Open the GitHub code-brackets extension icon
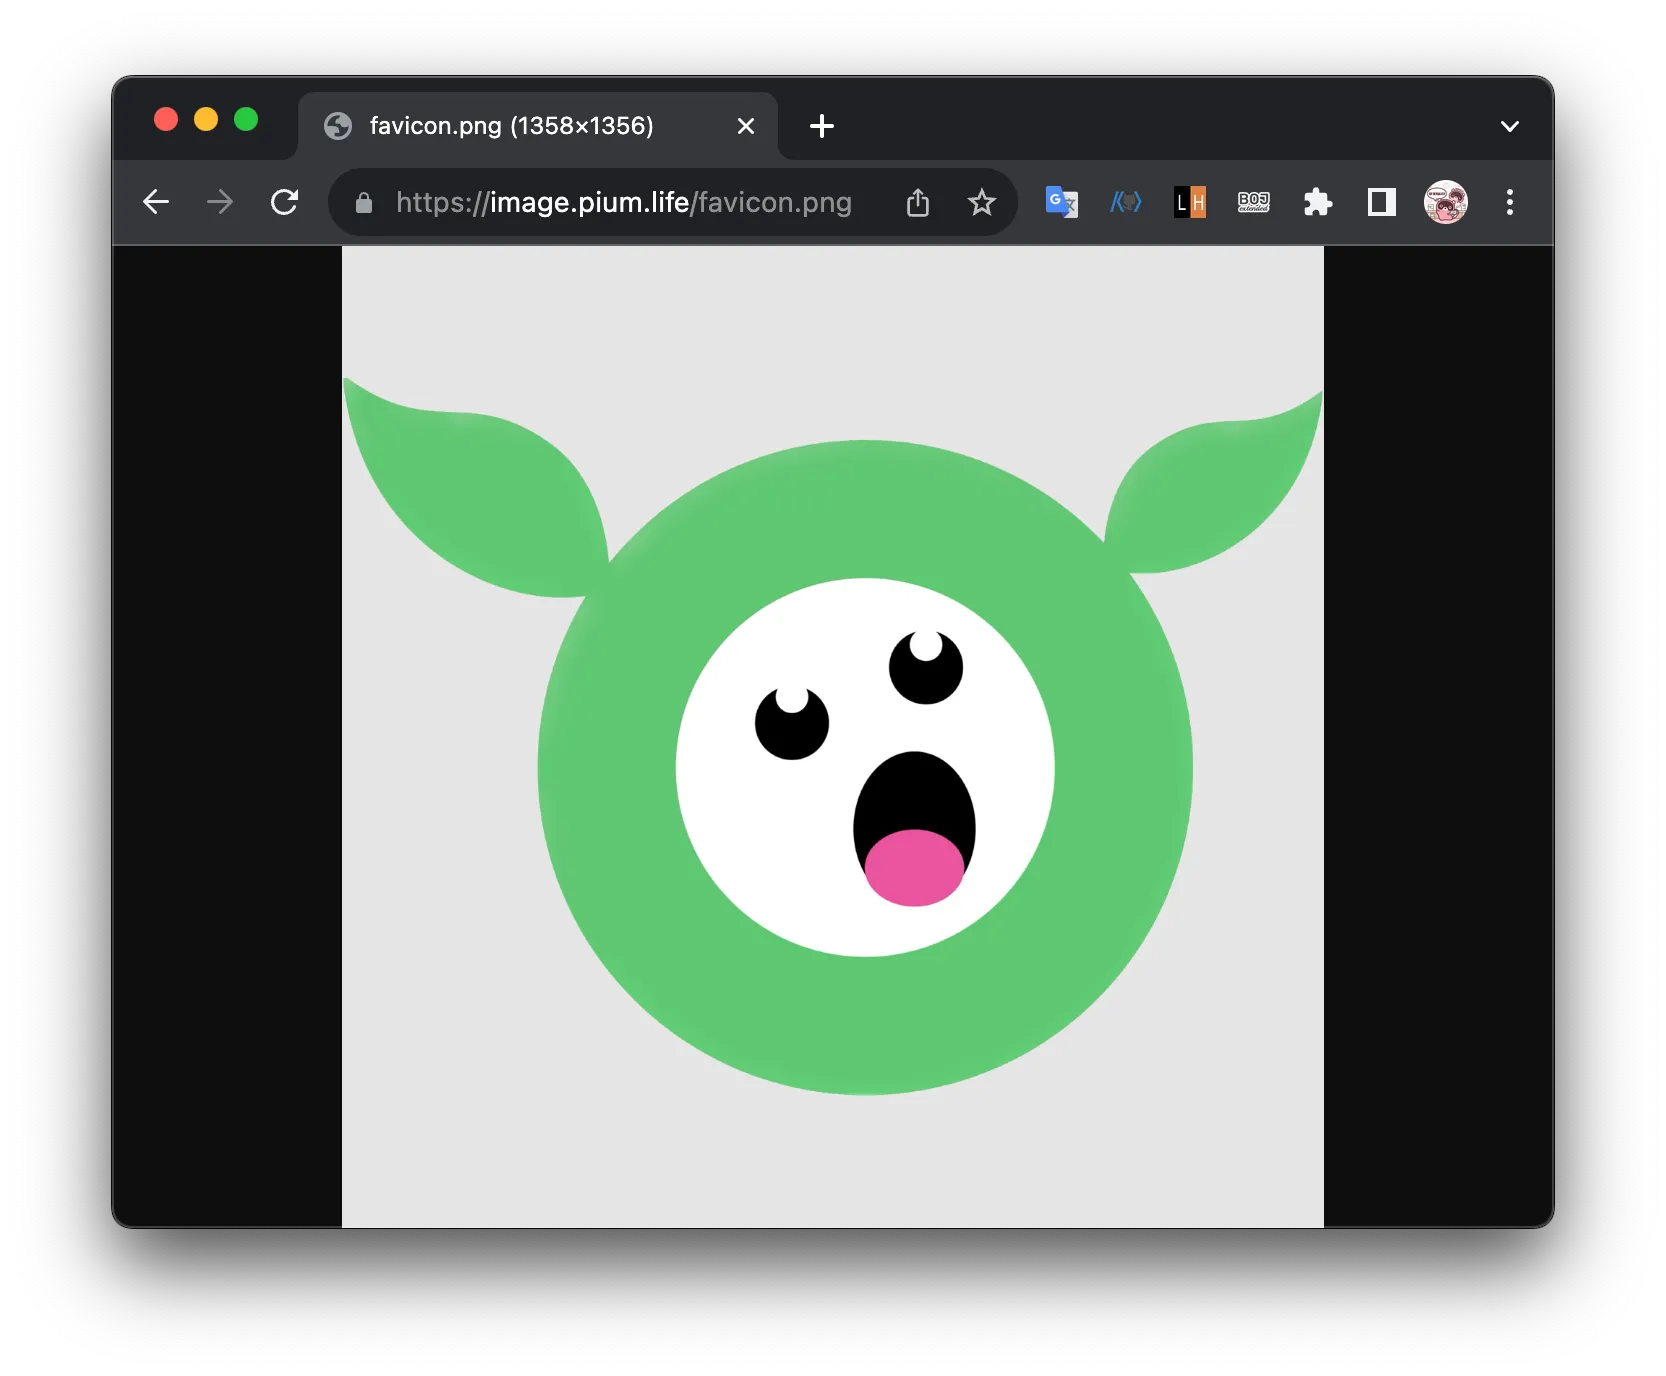Screen dimensions: 1666x1376 click(x=1125, y=202)
